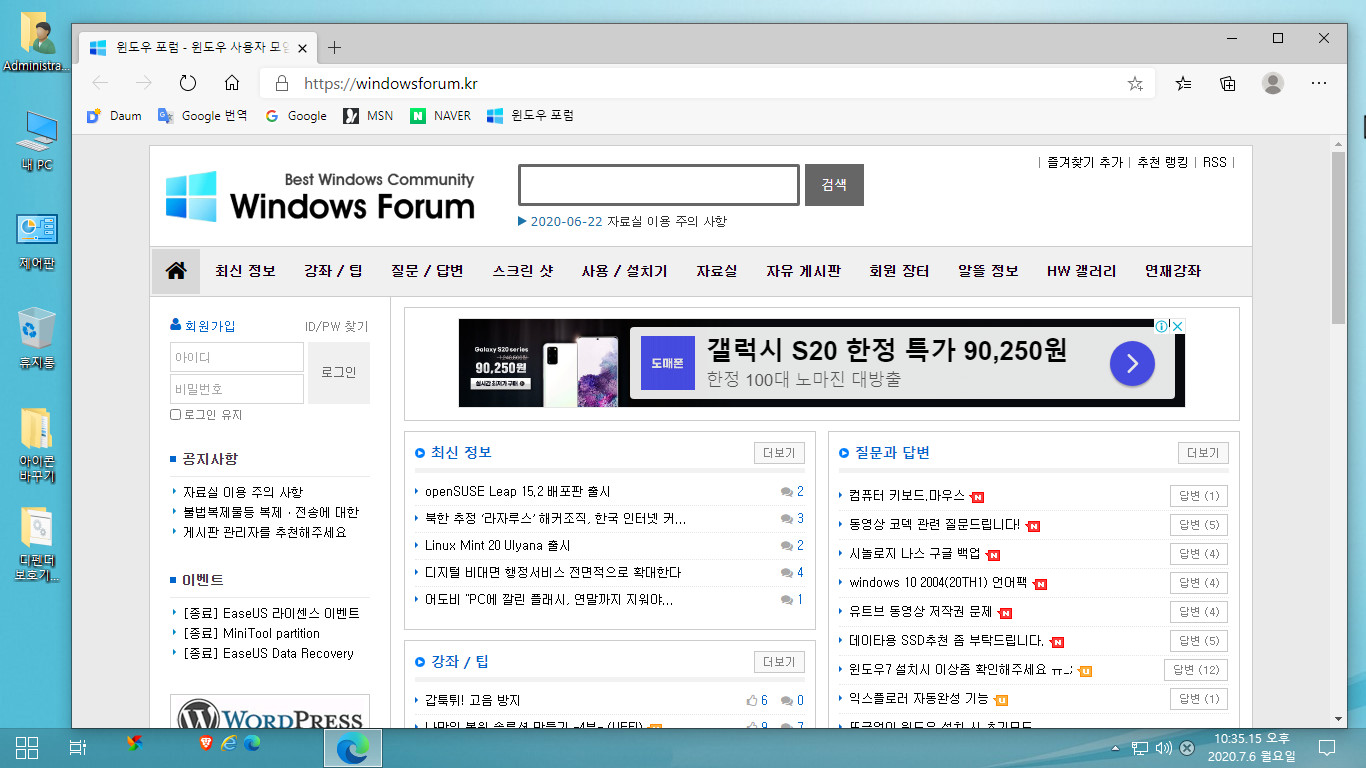Open 컴퓨터 키보드,마우스 question
Image resolution: width=1366 pixels, height=768 pixels.
pyautogui.click(x=907, y=496)
